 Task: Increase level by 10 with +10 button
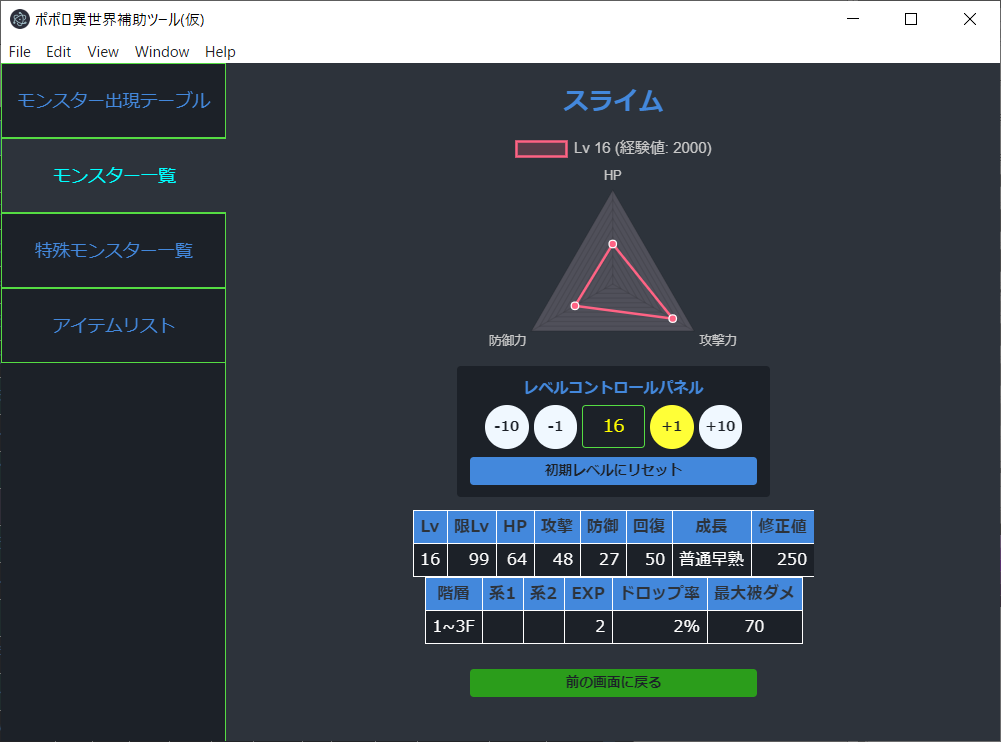(720, 427)
